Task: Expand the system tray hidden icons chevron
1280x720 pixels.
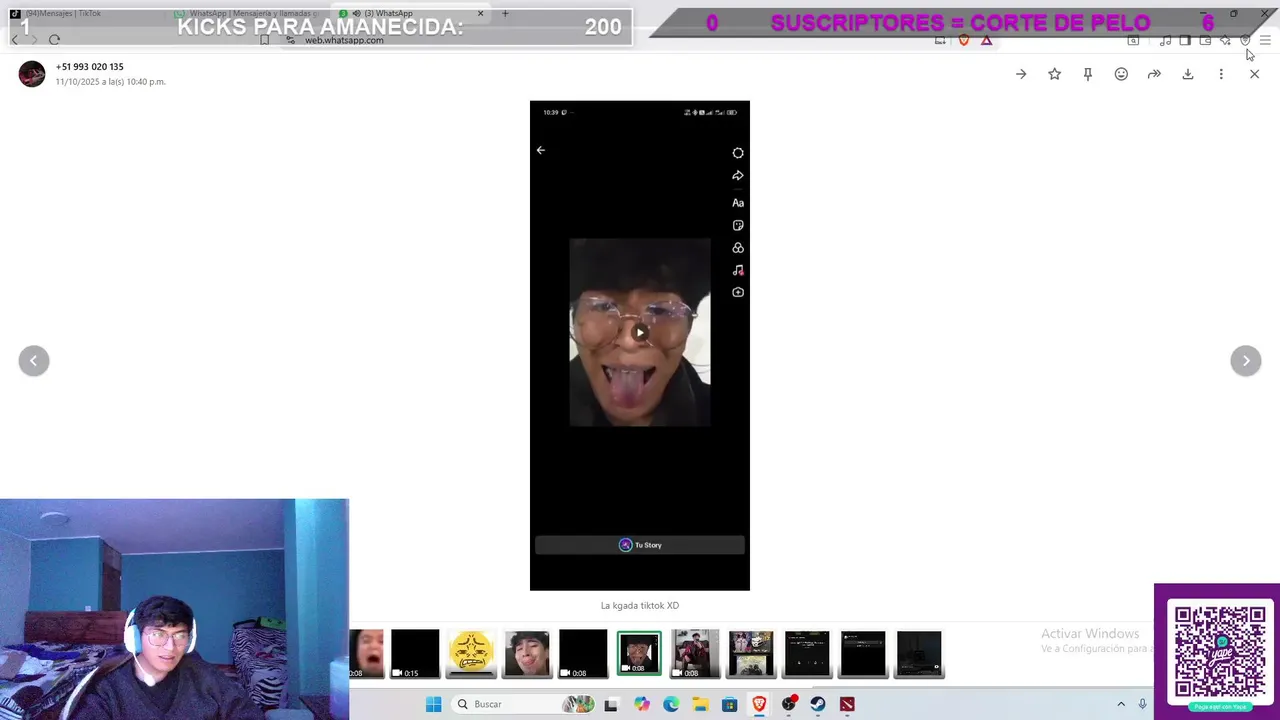Action: (x=1121, y=704)
